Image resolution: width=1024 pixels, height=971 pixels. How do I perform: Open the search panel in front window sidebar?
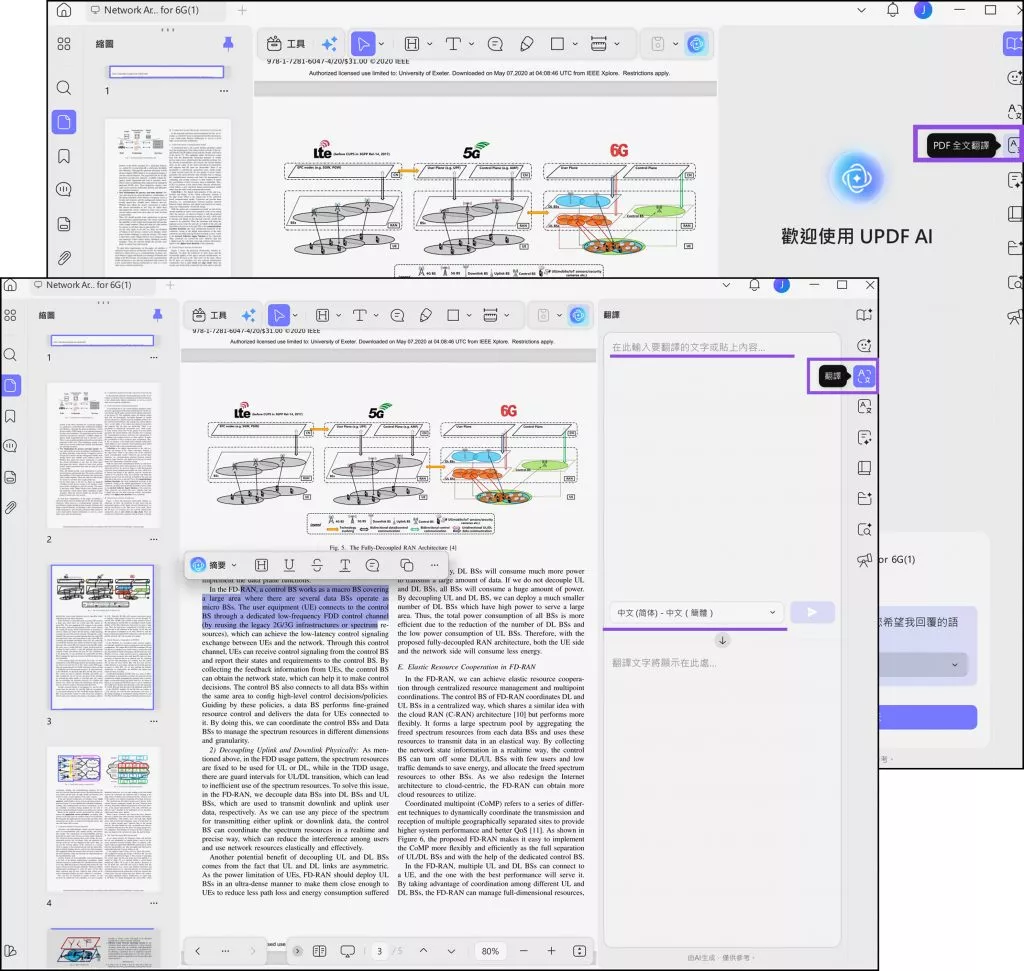coord(10,355)
